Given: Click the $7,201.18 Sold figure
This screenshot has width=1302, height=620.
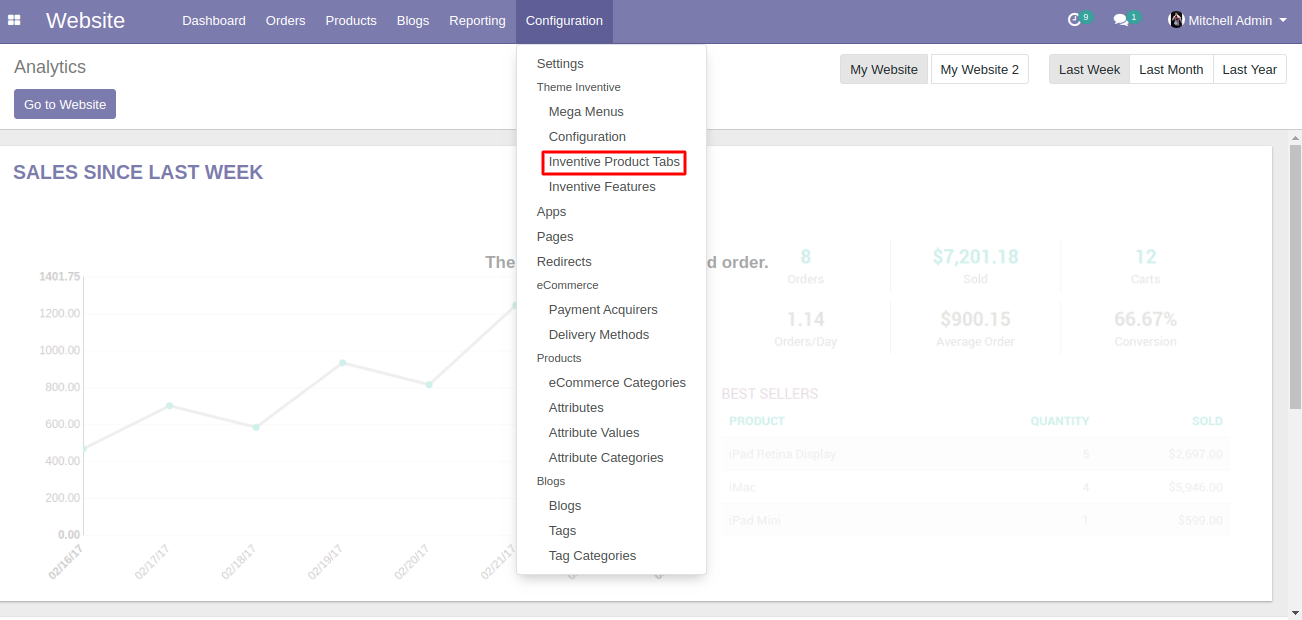Looking at the screenshot, I should (x=975, y=266).
